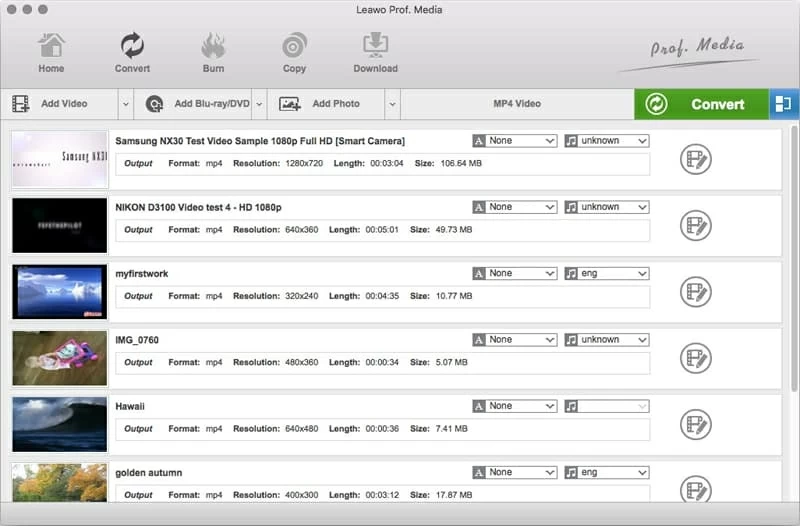Expand the Add Video dropdown arrow

pyautogui.click(x=125, y=104)
